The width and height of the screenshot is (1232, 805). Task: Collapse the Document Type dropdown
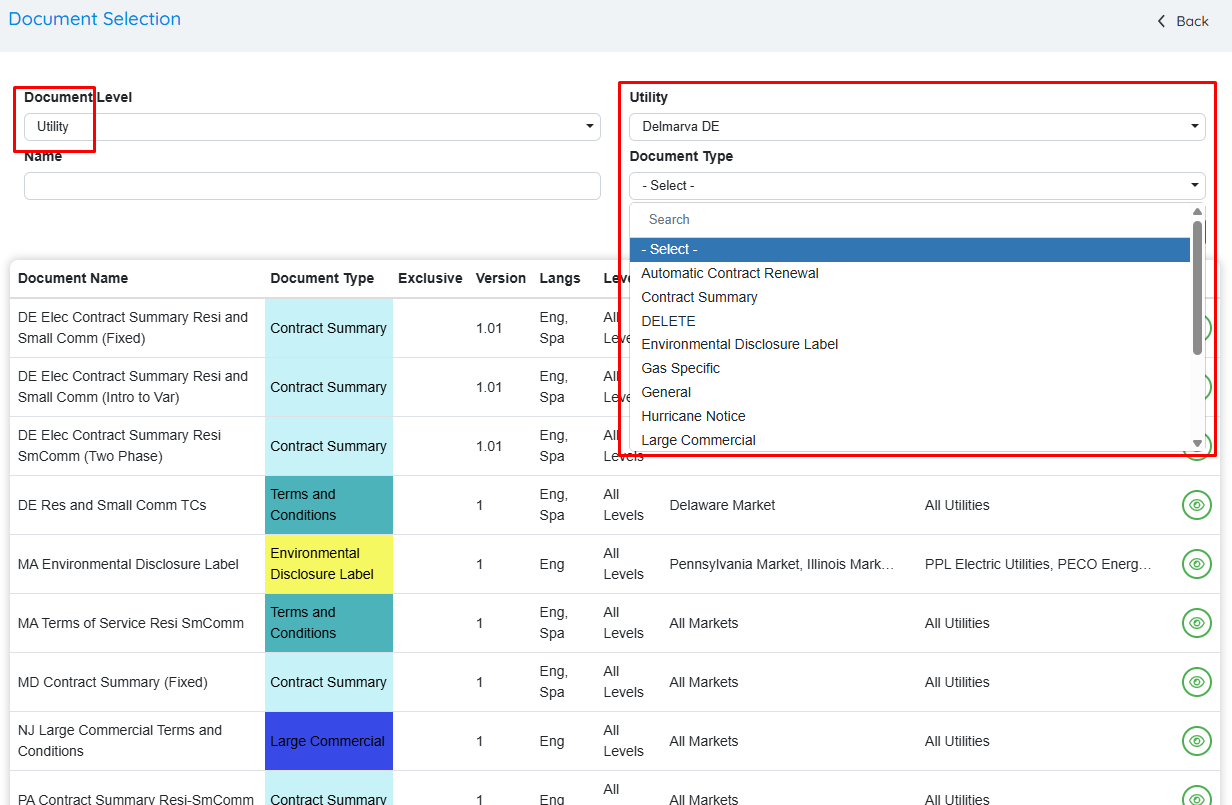pos(917,186)
